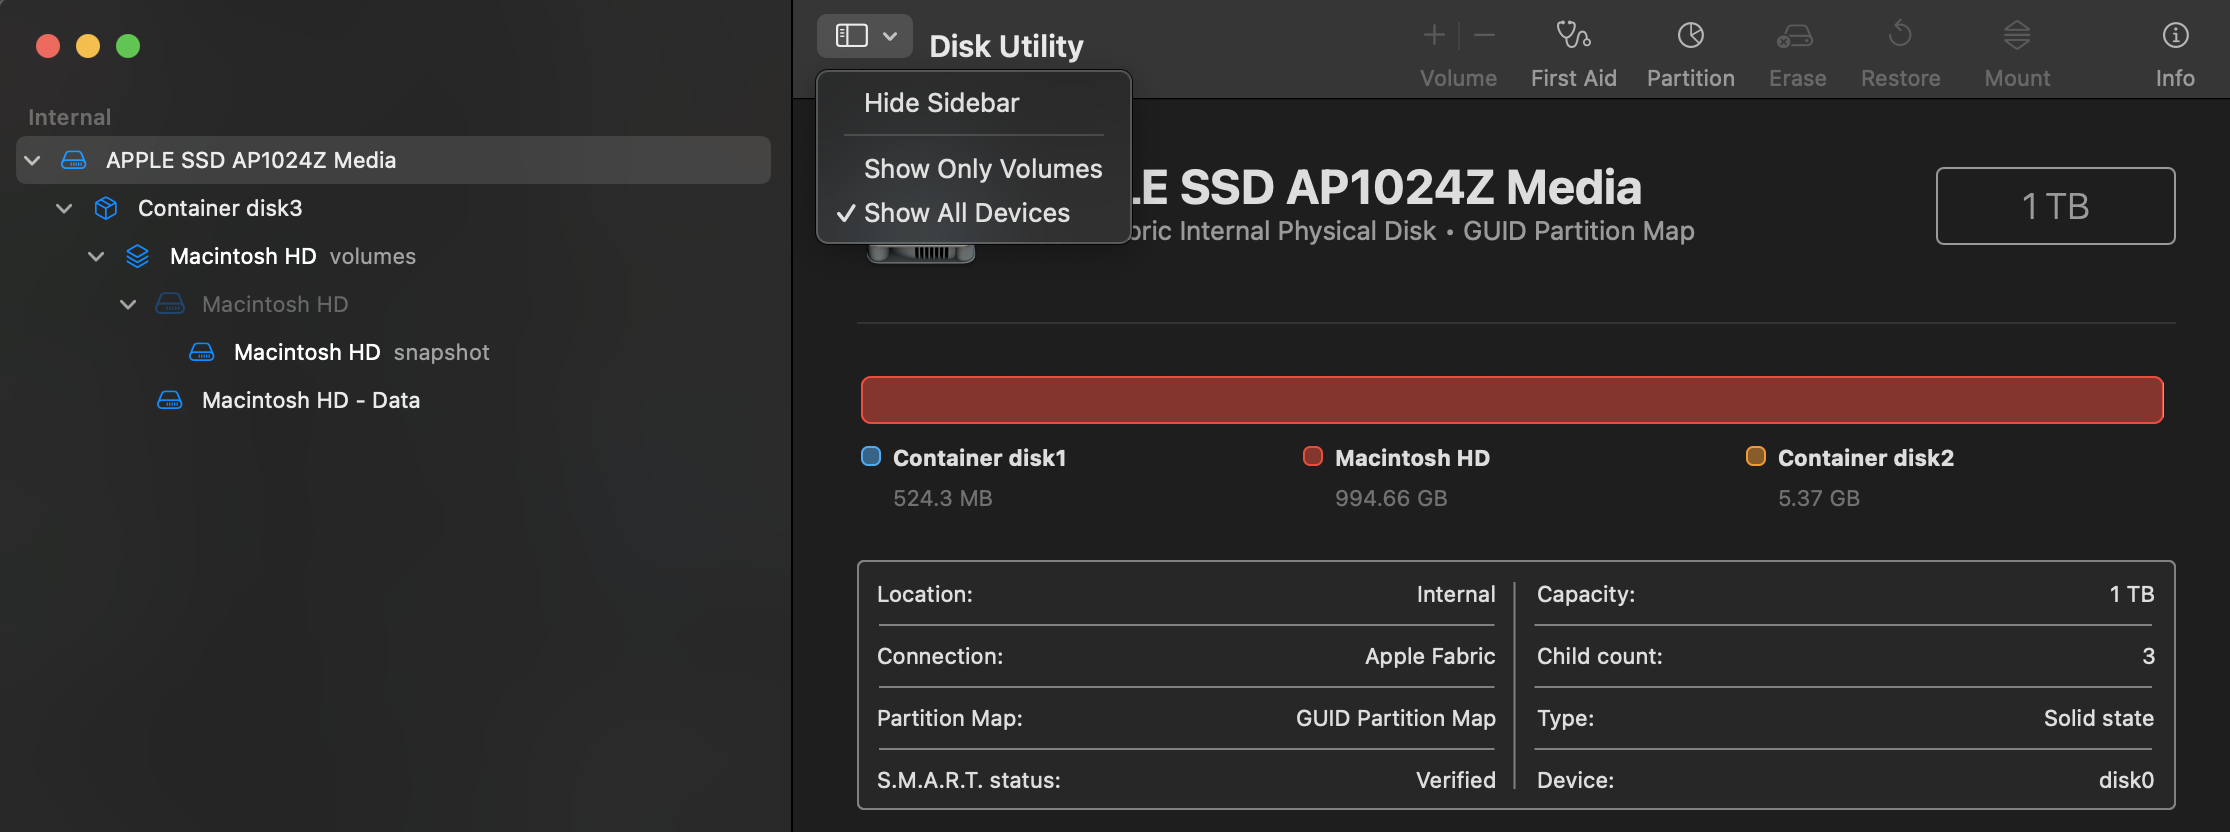Select Show All Devices checked option
The height and width of the screenshot is (832, 2230).
[966, 213]
